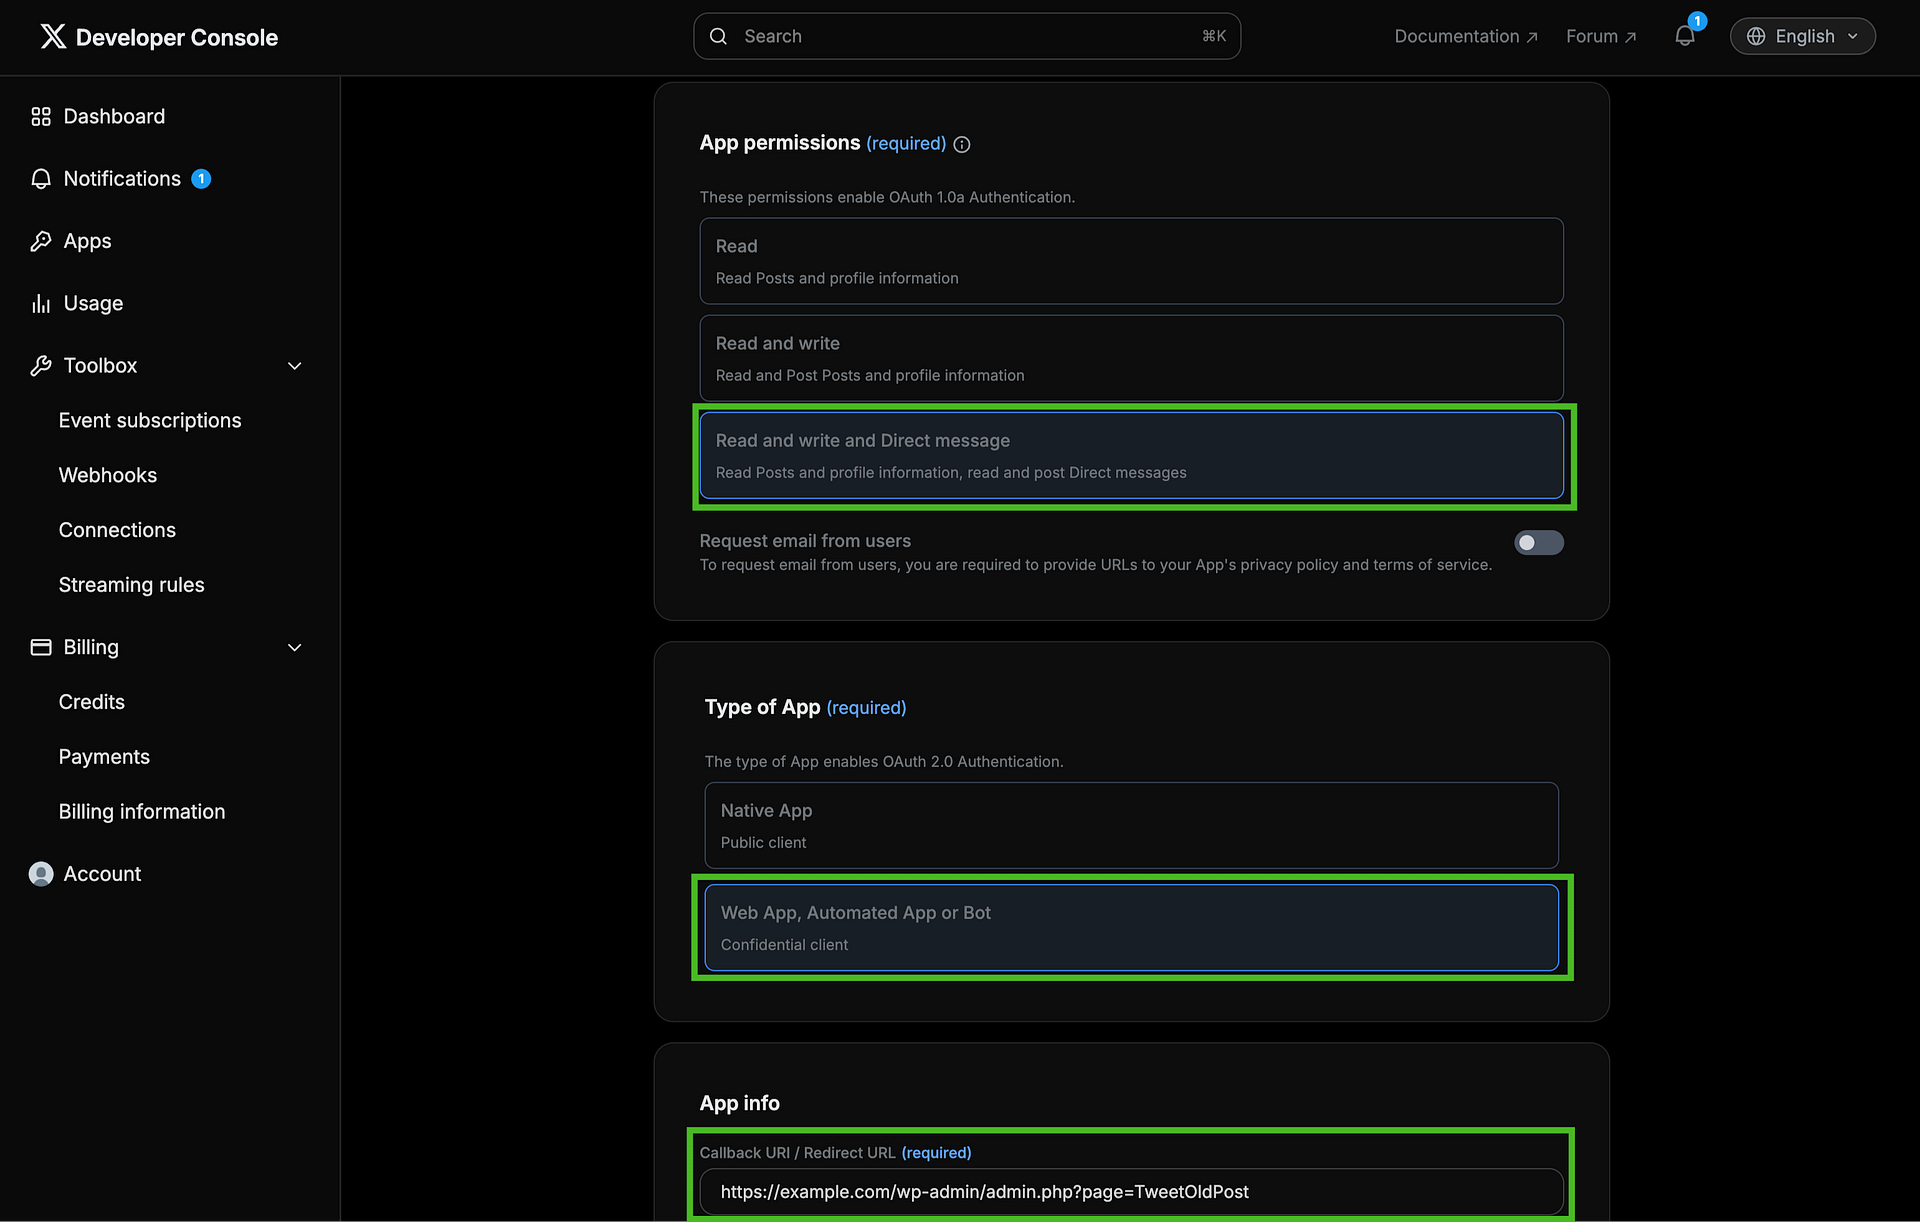Click the X logo in header
Viewport: 1920px width, 1222px height.
(53, 37)
